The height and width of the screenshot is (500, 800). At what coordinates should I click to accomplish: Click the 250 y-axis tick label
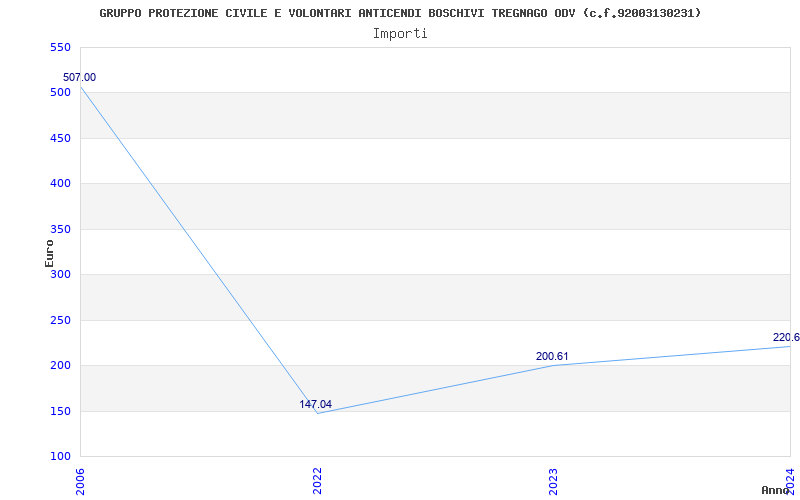coord(60,320)
